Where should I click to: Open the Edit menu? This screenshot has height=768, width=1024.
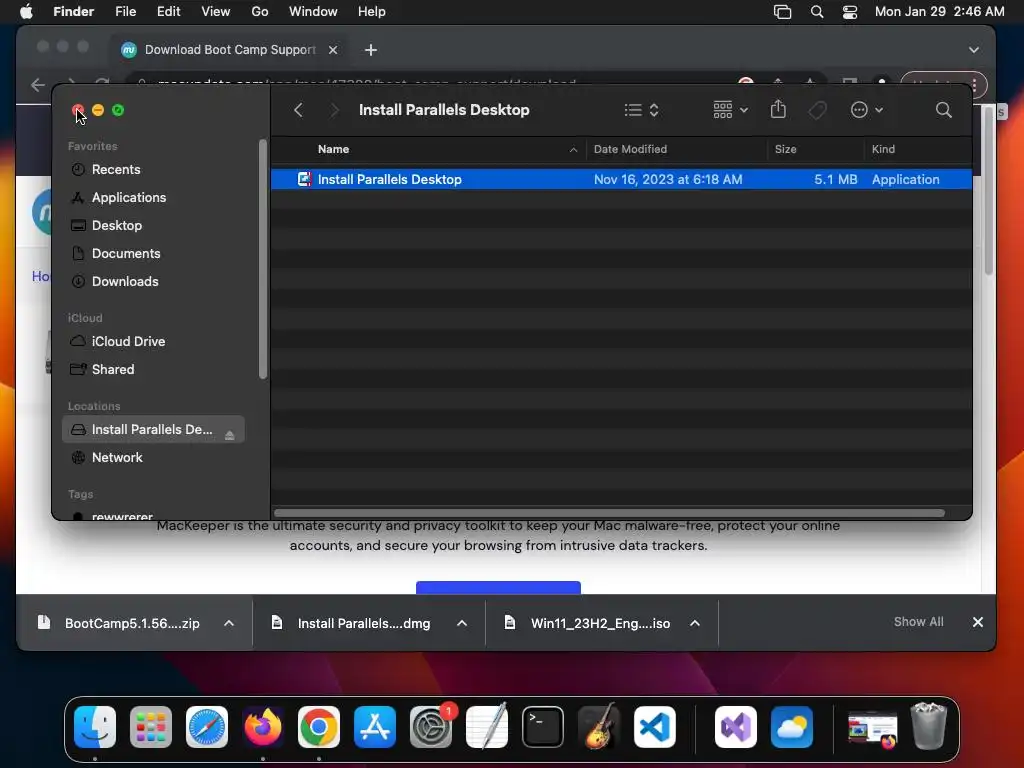tap(168, 12)
